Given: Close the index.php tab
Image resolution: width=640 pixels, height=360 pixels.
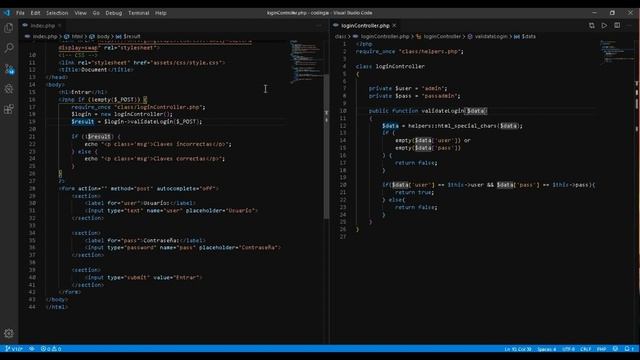Looking at the screenshot, I should 60,25.
